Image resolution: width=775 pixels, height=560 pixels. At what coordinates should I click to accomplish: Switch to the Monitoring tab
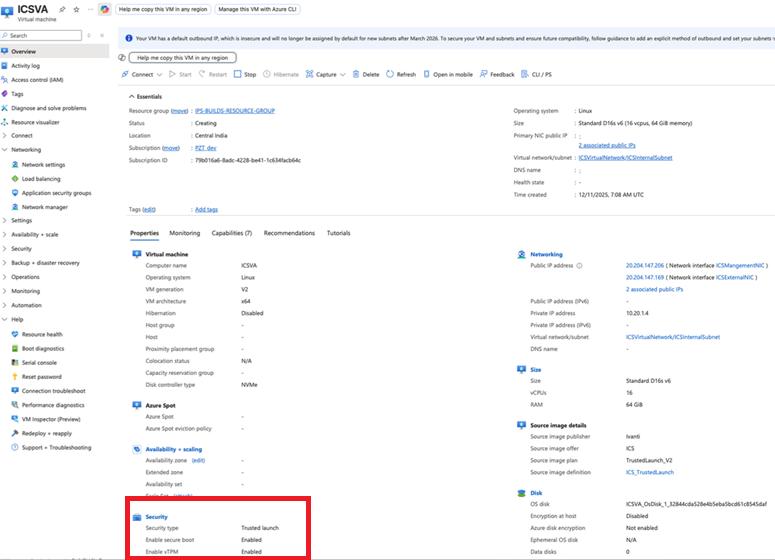(184, 233)
